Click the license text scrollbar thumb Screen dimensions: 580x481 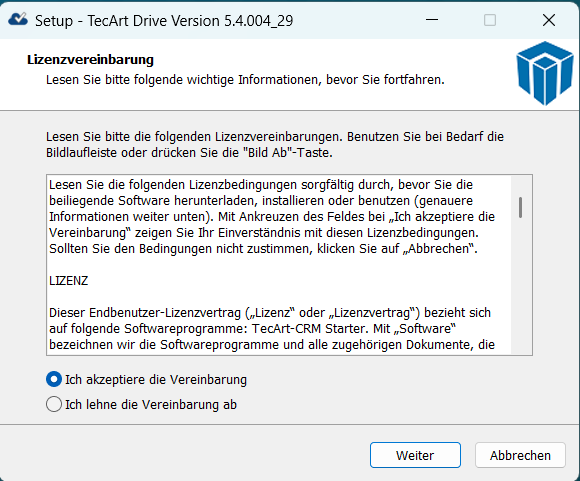click(520, 207)
